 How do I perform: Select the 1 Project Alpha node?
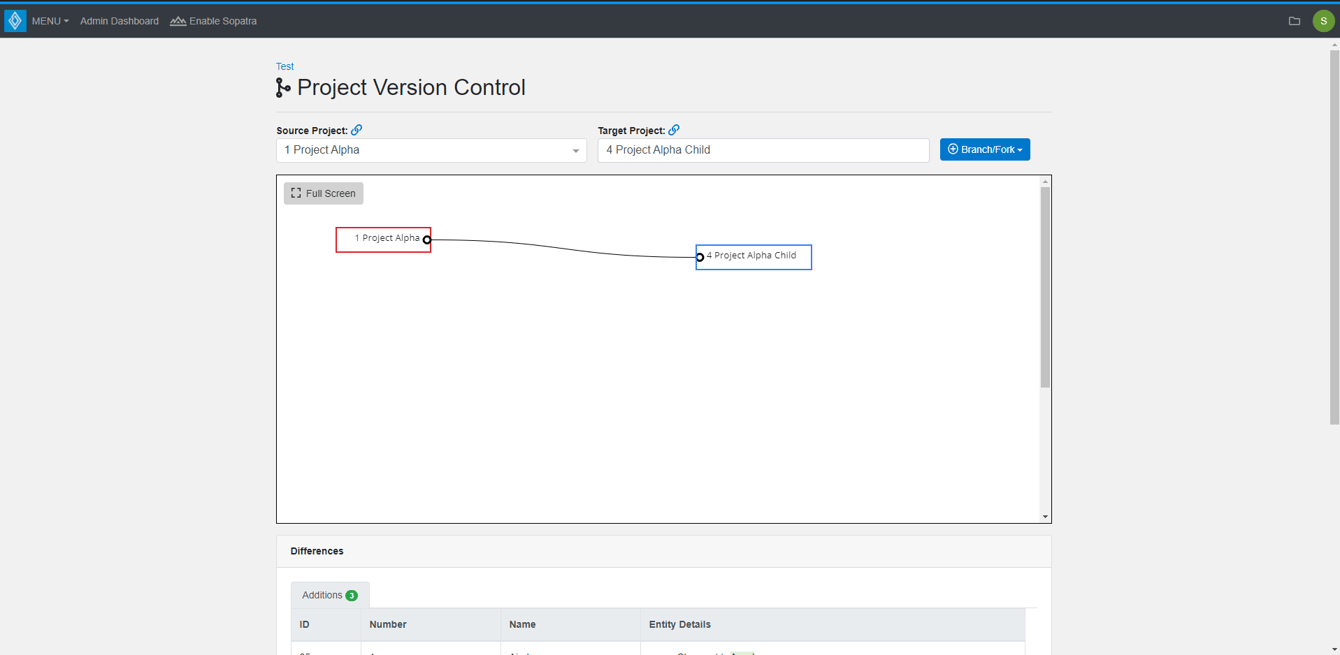click(x=383, y=240)
